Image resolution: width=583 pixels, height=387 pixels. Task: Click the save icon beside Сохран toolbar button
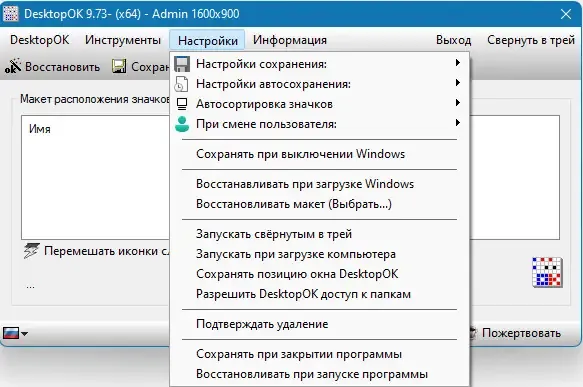119,66
